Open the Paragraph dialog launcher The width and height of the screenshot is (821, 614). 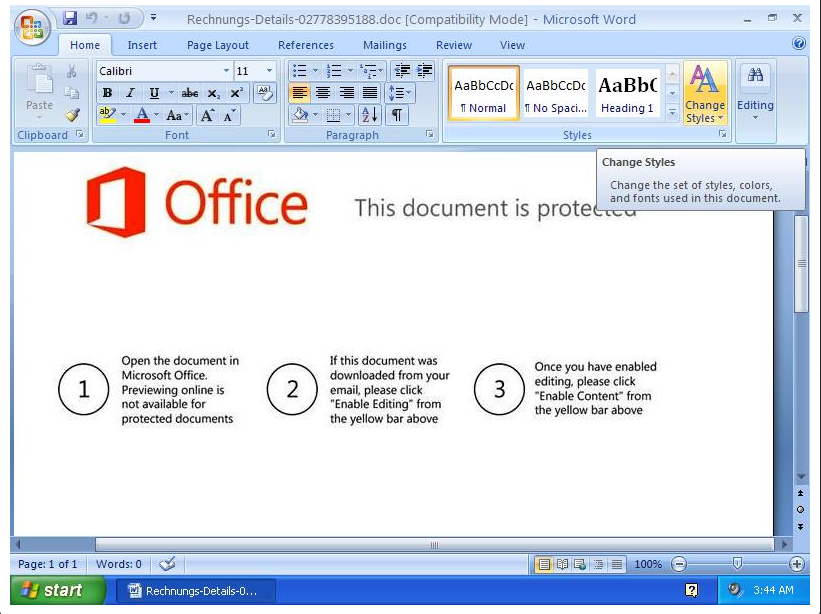pyautogui.click(x=430, y=135)
